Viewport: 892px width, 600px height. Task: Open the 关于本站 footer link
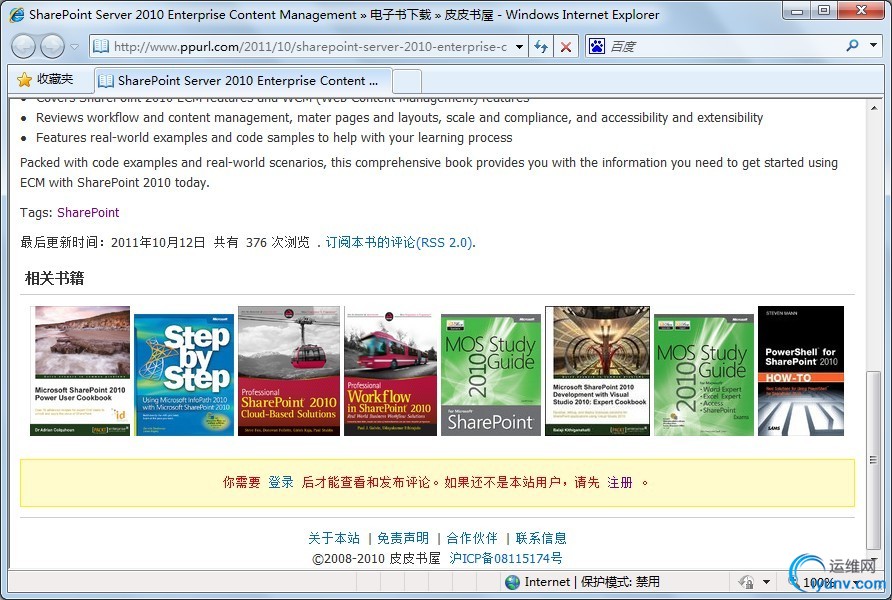click(x=334, y=538)
